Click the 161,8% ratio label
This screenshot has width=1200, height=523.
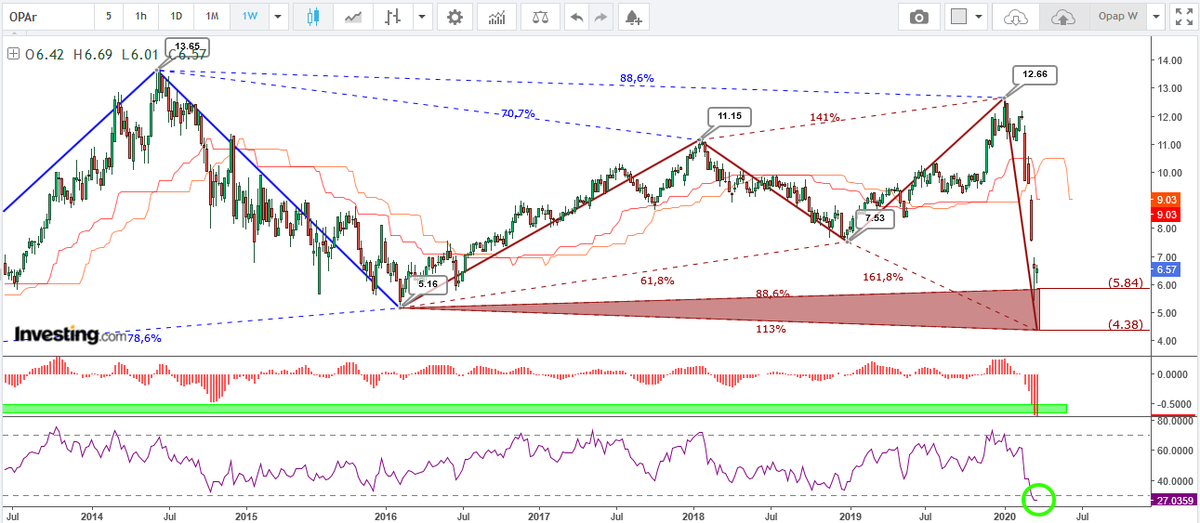[x=881, y=276]
